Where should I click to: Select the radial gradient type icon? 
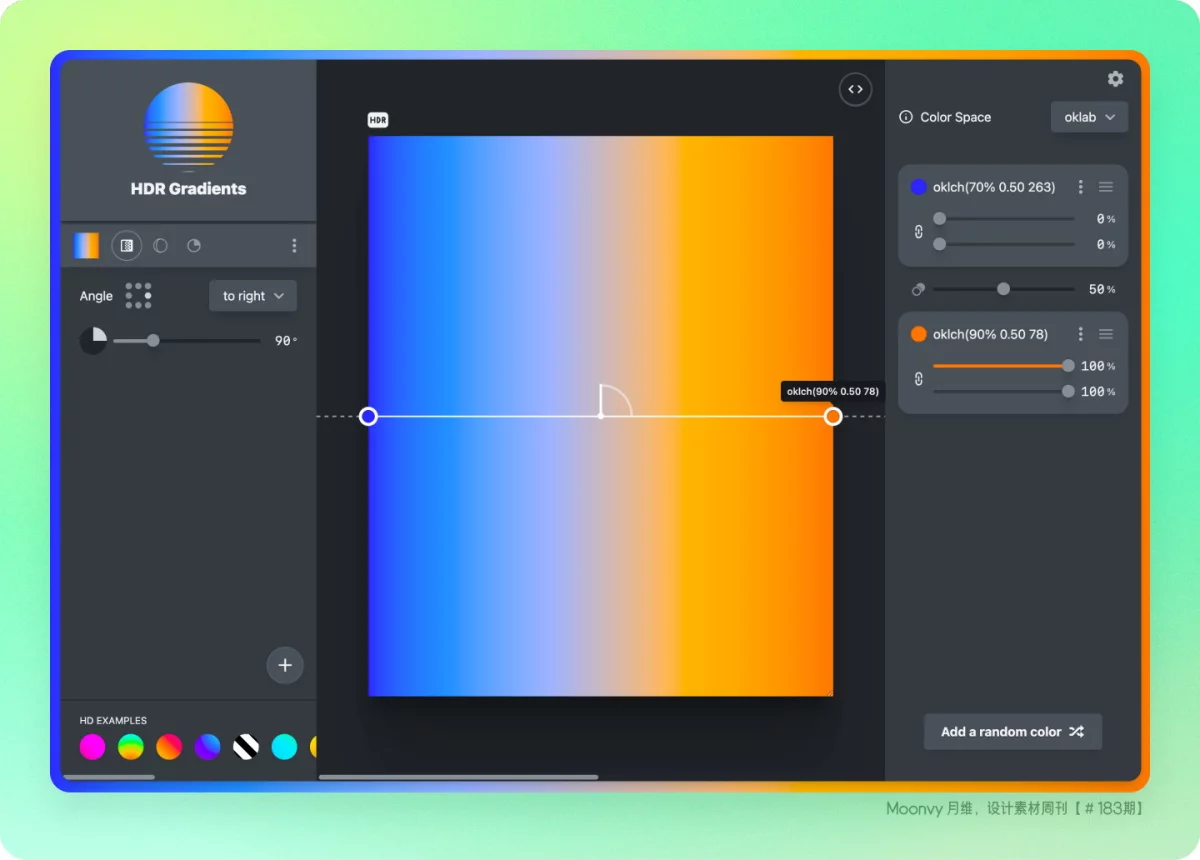[160, 246]
